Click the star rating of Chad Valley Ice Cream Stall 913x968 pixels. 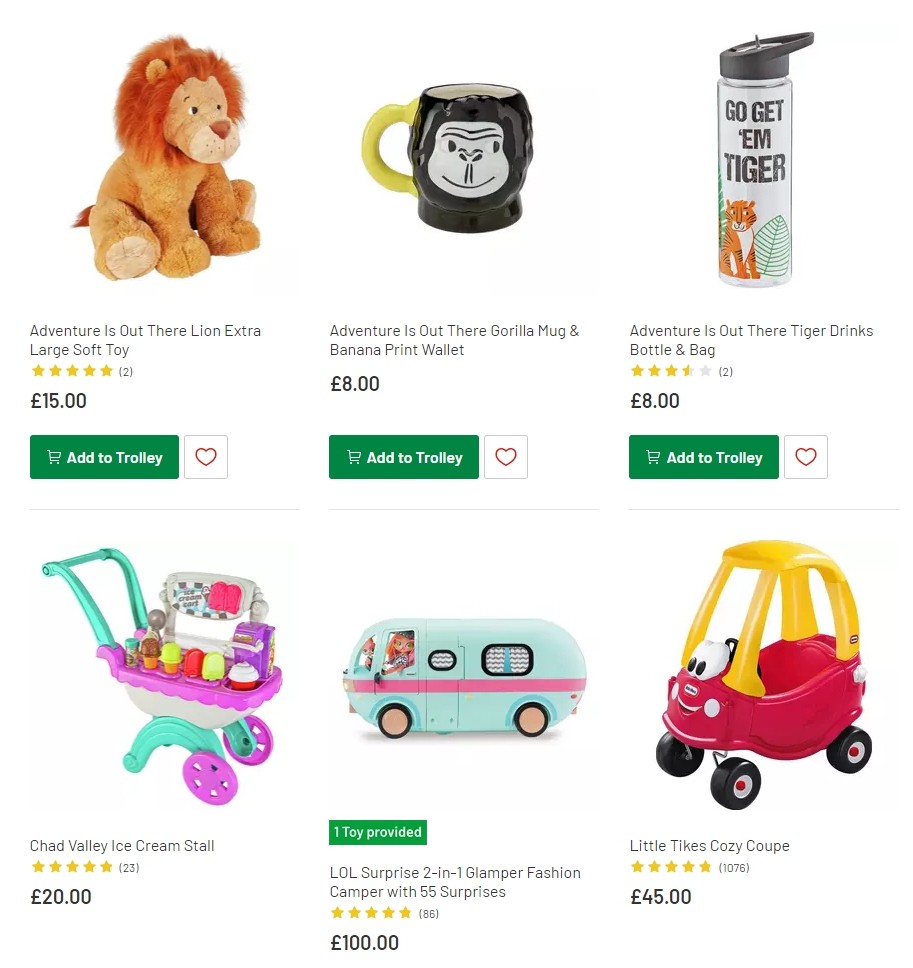tap(72, 867)
